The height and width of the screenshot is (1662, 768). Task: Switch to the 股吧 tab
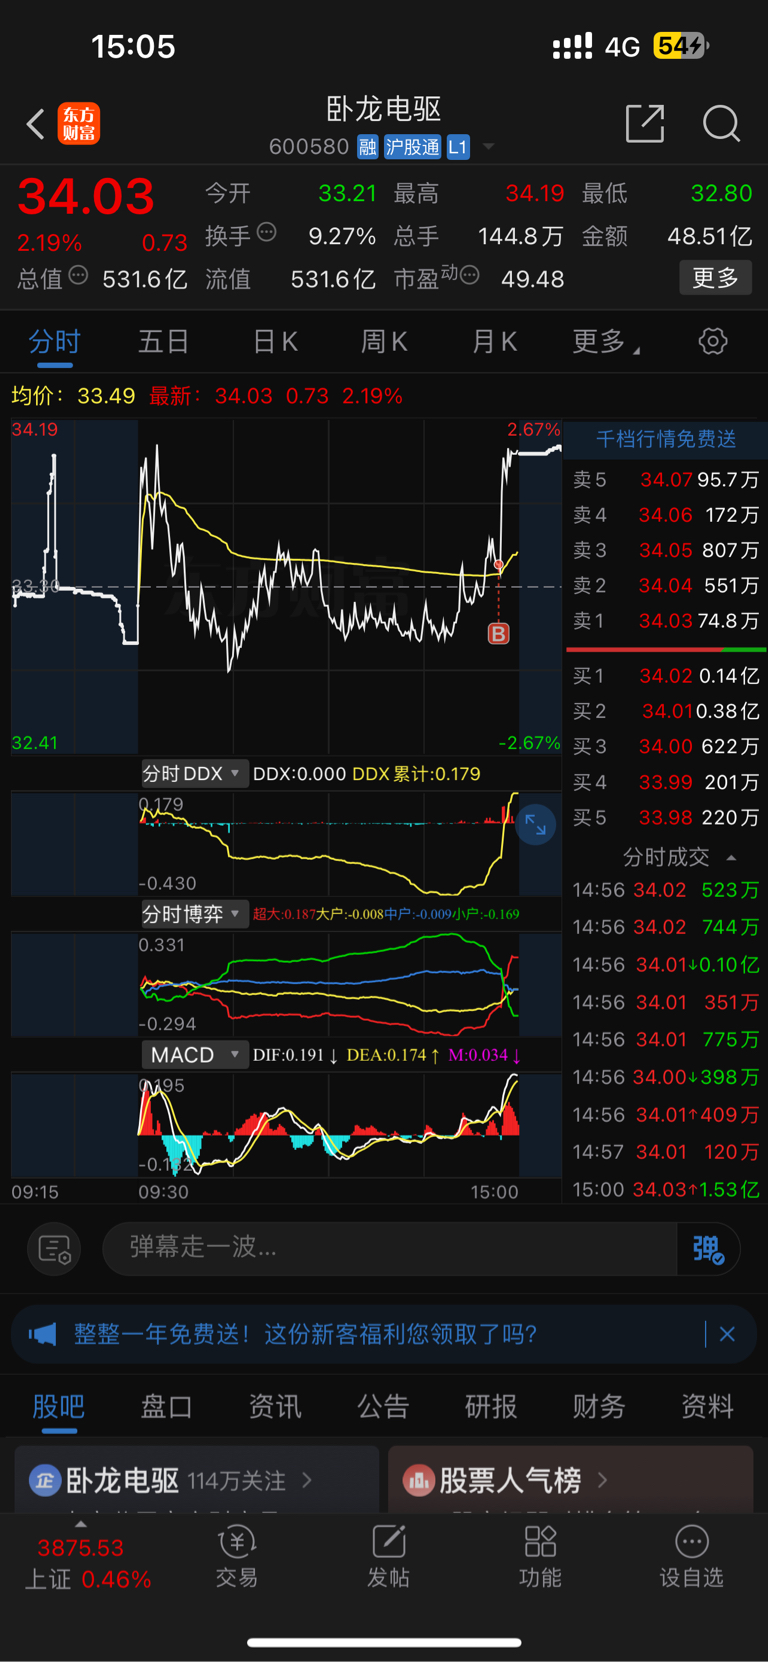click(x=58, y=1406)
